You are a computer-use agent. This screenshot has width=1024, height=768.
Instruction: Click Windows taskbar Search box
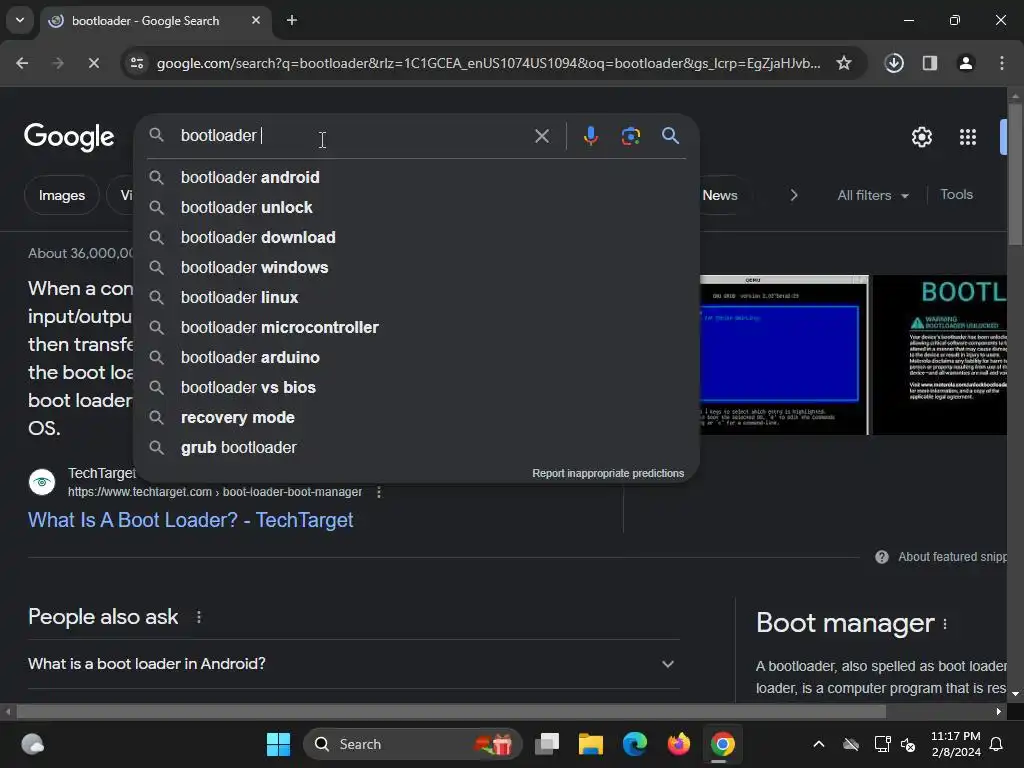point(413,744)
